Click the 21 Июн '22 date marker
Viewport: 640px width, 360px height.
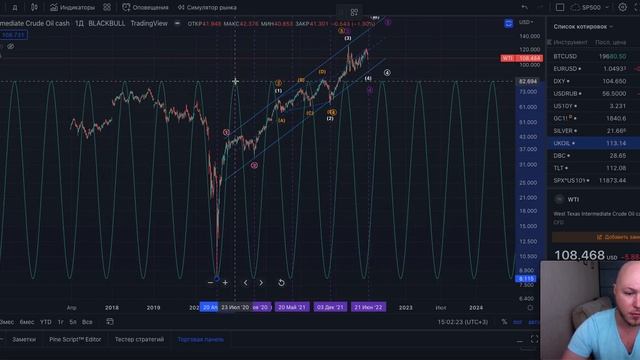click(x=368, y=307)
